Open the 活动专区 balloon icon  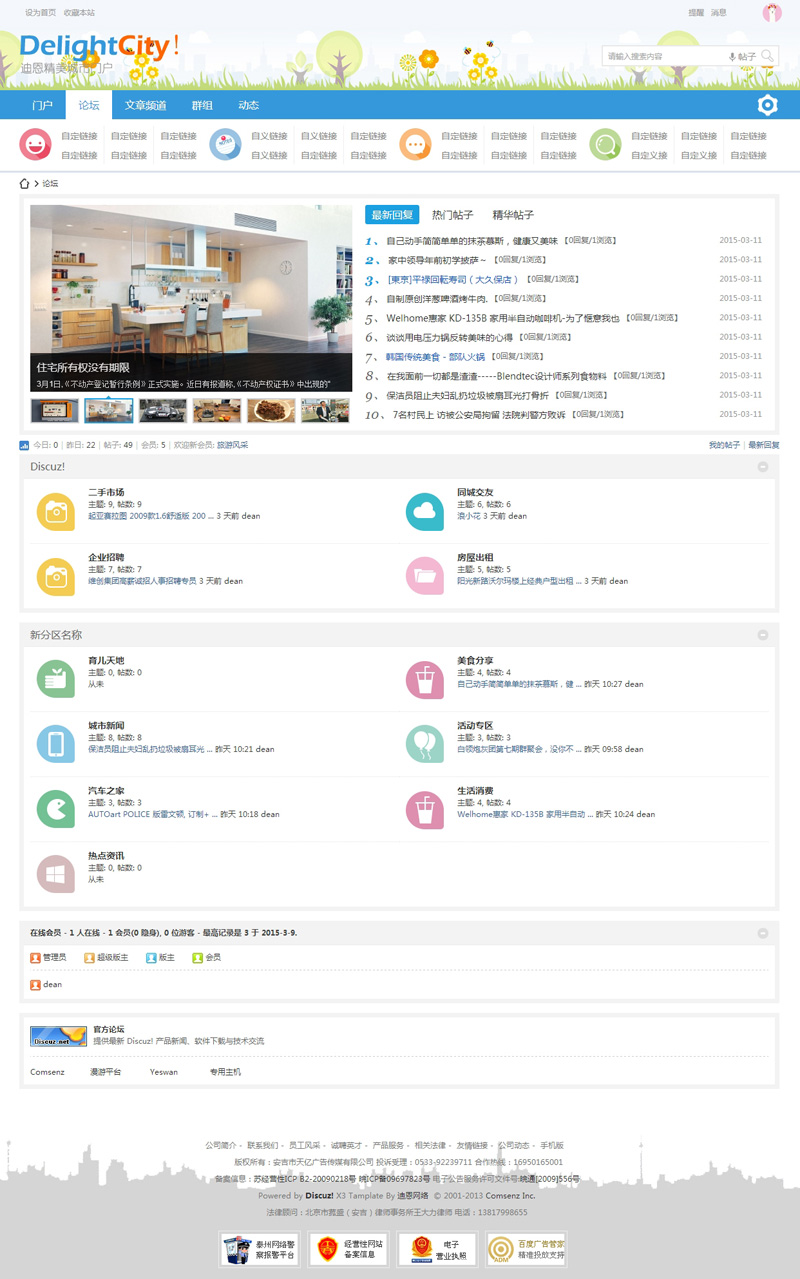coord(425,744)
